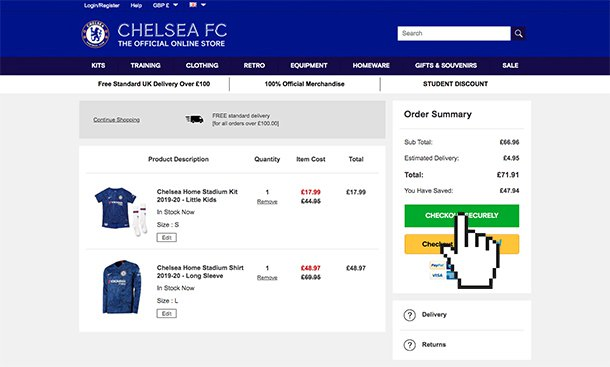The height and width of the screenshot is (367, 610).
Task: Open the KITS menu
Action: click(x=98, y=65)
